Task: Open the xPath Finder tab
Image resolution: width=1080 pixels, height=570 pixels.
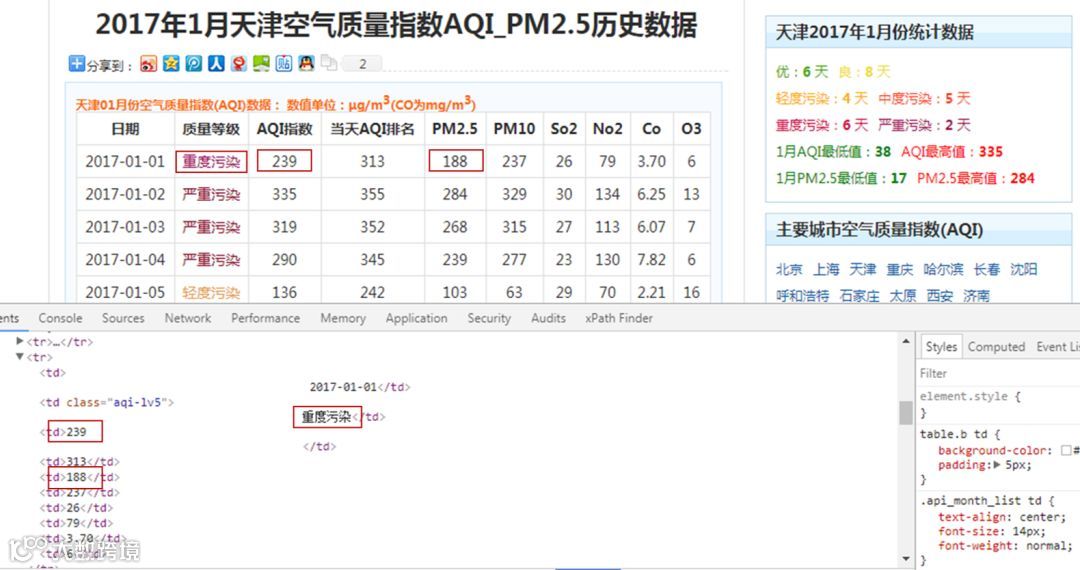Action: coord(619,318)
